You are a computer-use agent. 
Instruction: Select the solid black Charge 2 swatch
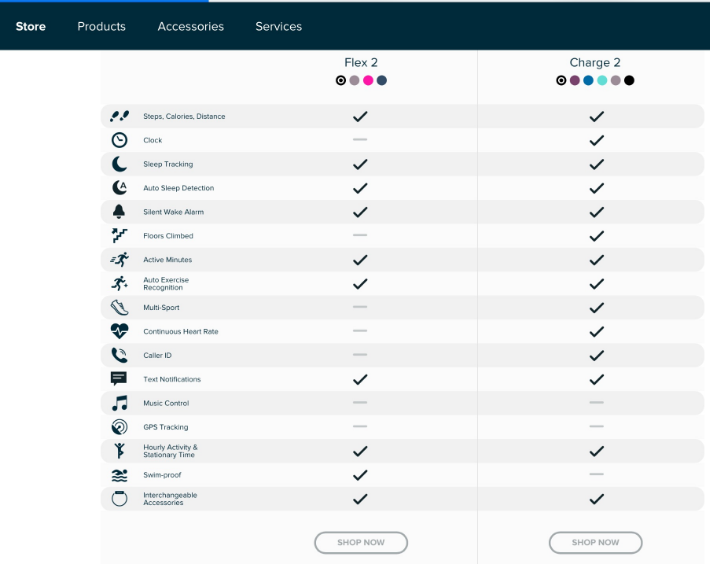point(629,81)
